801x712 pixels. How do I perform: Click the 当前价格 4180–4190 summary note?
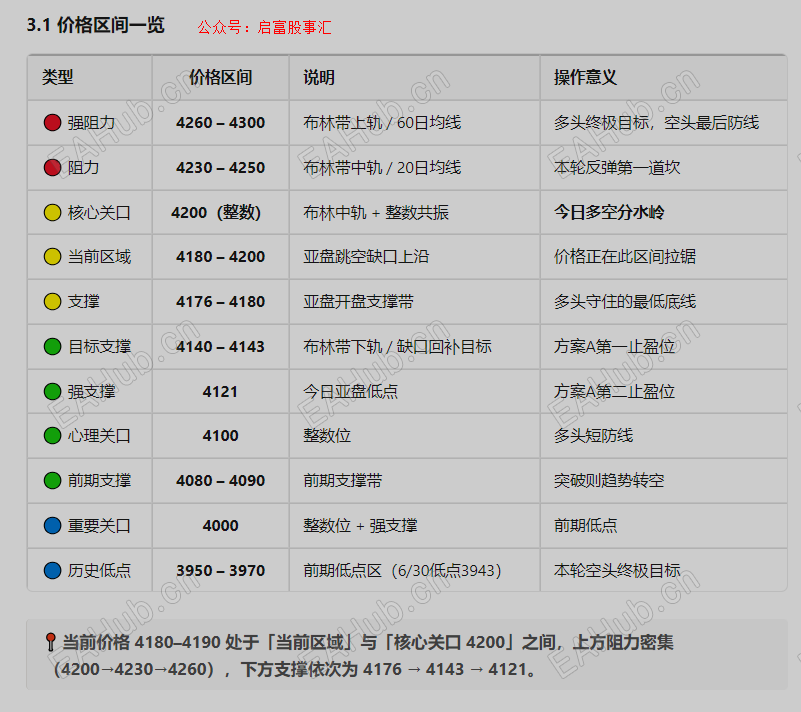tap(407, 655)
